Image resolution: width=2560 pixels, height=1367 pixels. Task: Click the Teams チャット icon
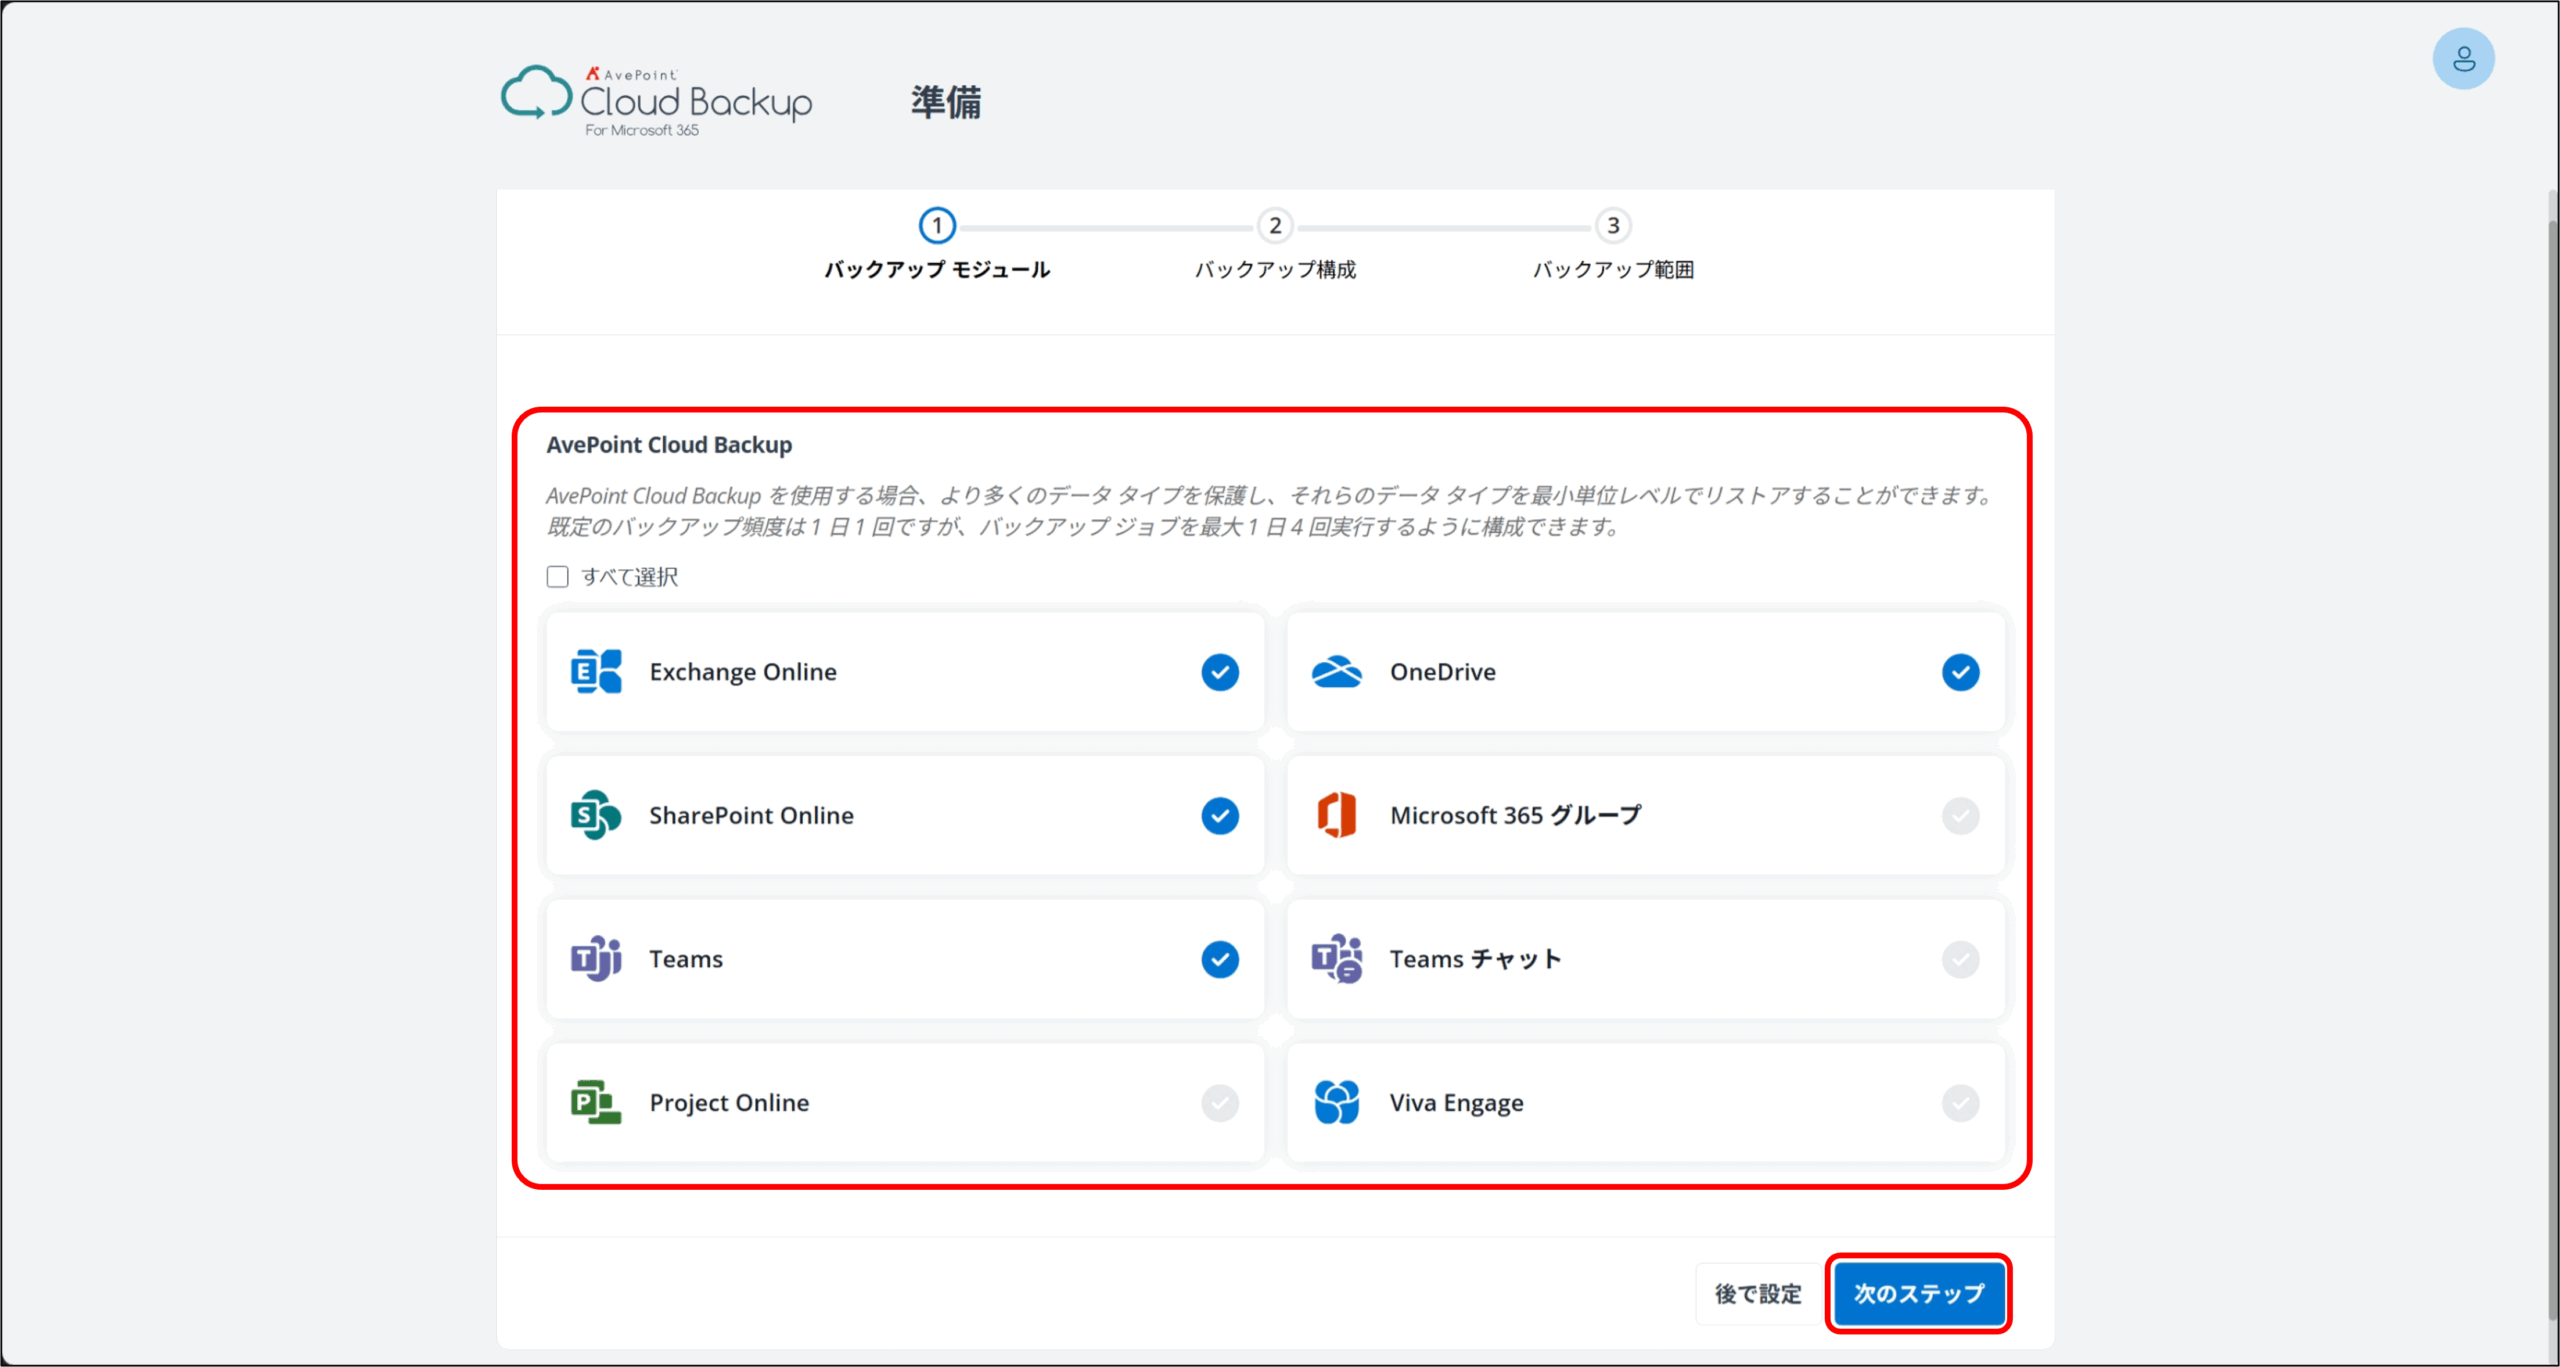pyautogui.click(x=1336, y=959)
